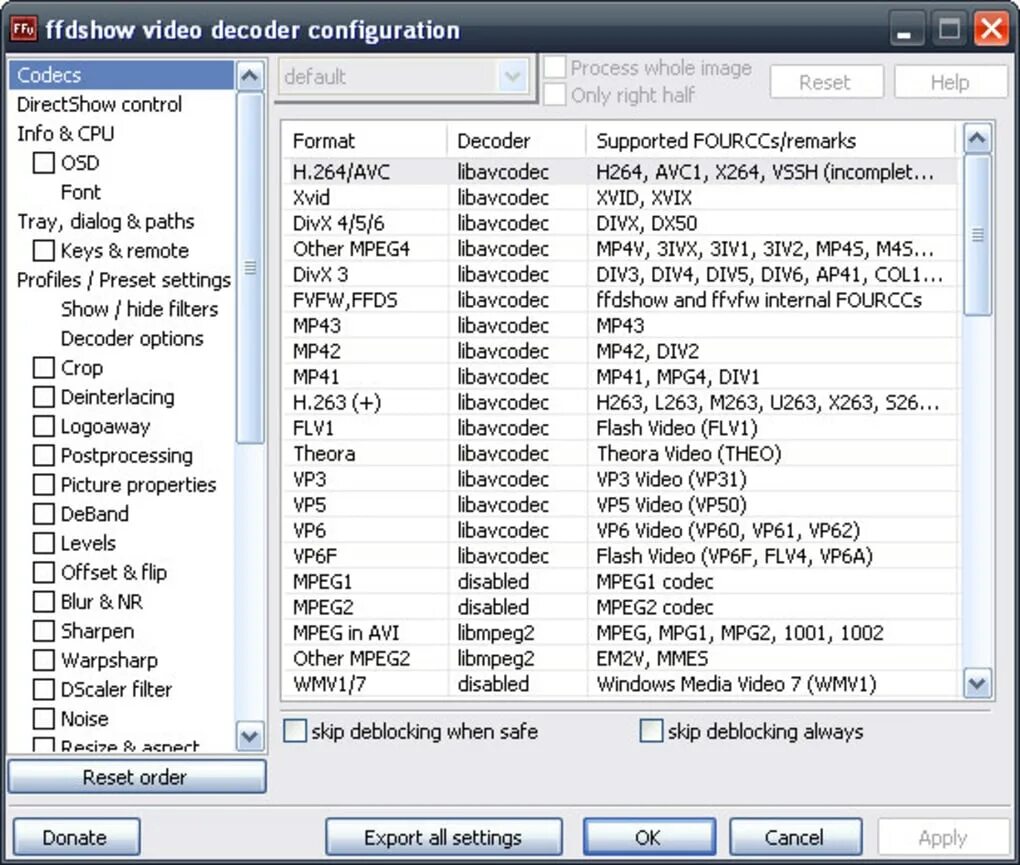Maximize the ffdshow configuration window

pyautogui.click(x=948, y=29)
